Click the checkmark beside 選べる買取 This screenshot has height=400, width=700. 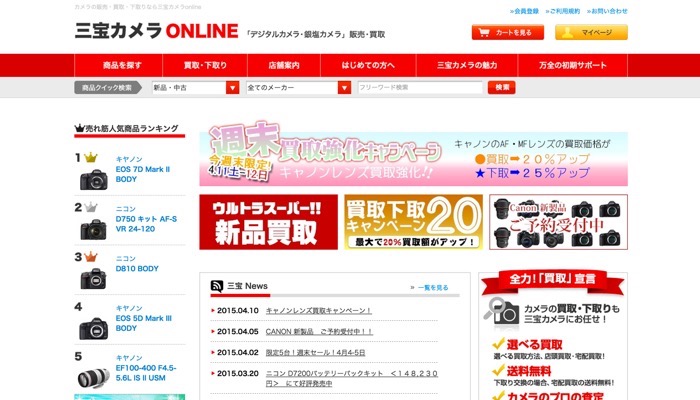click(x=499, y=343)
